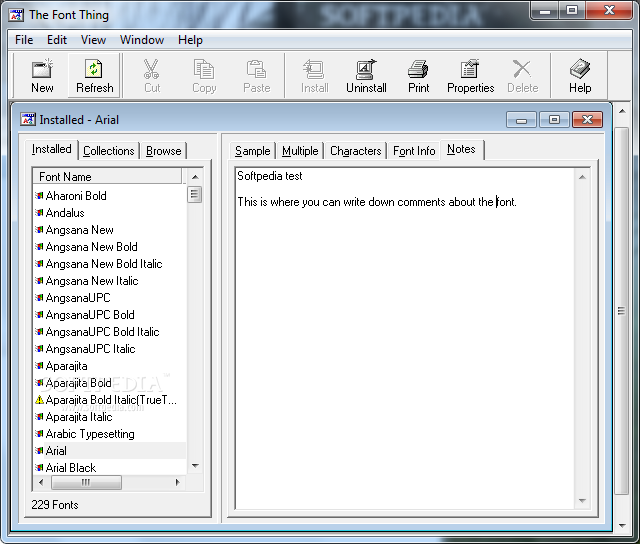Open the Multiple tab
The height and width of the screenshot is (544, 640).
coord(300,151)
